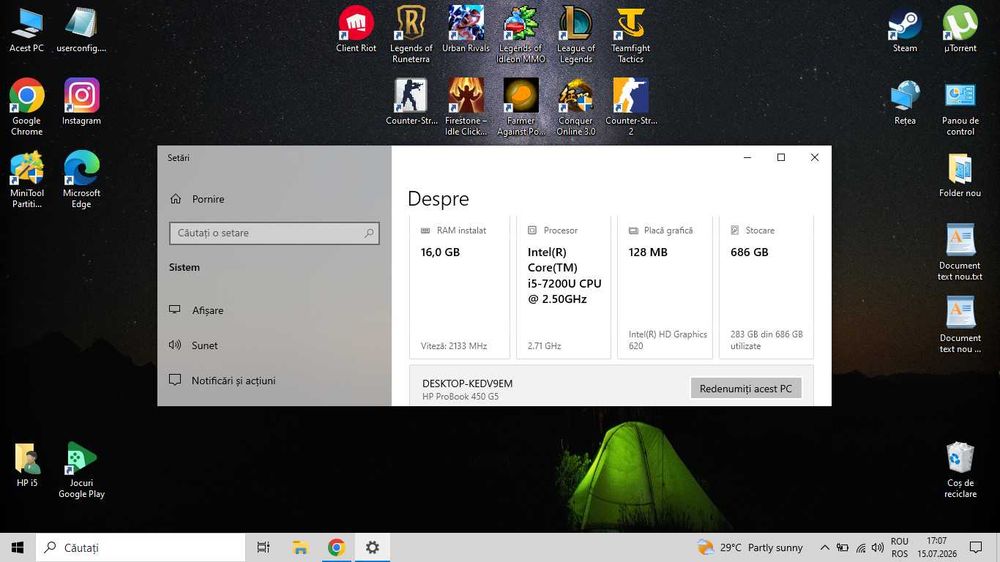
Task: Click the Căutați o setare search field
Action: pyautogui.click(x=274, y=233)
